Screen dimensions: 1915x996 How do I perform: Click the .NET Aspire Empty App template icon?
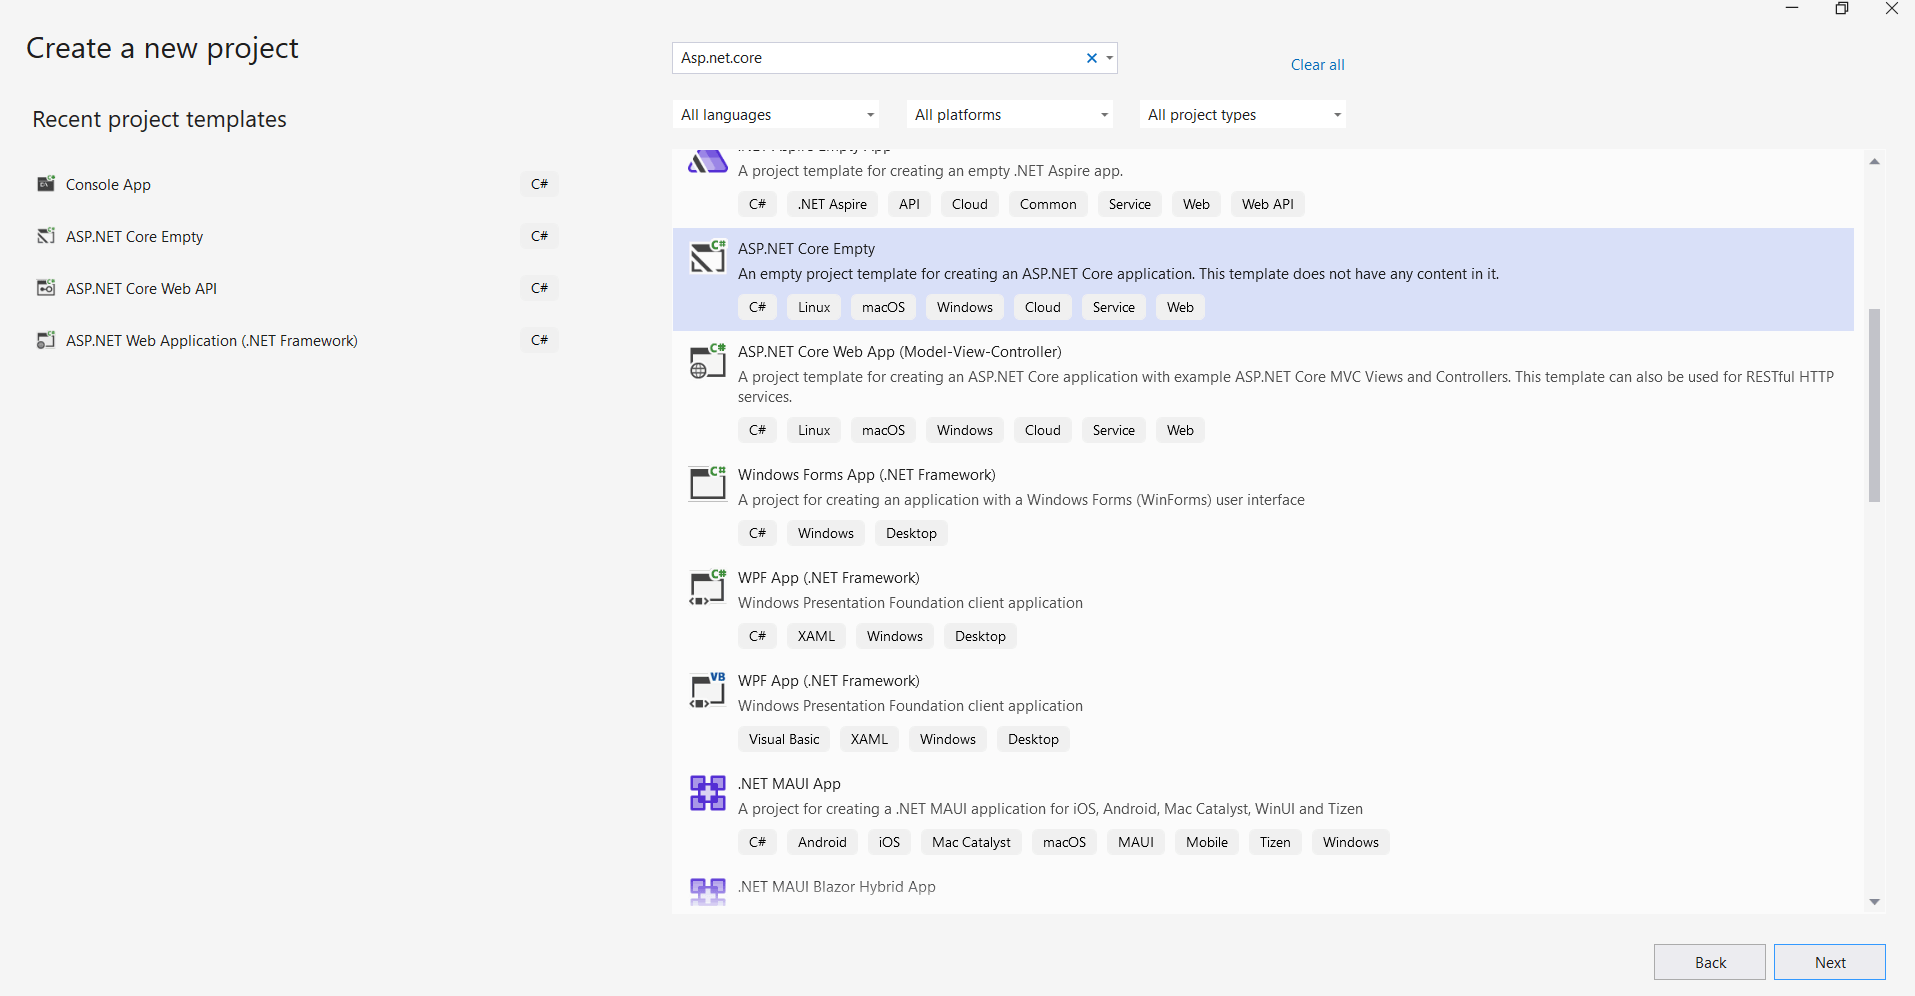(x=708, y=162)
